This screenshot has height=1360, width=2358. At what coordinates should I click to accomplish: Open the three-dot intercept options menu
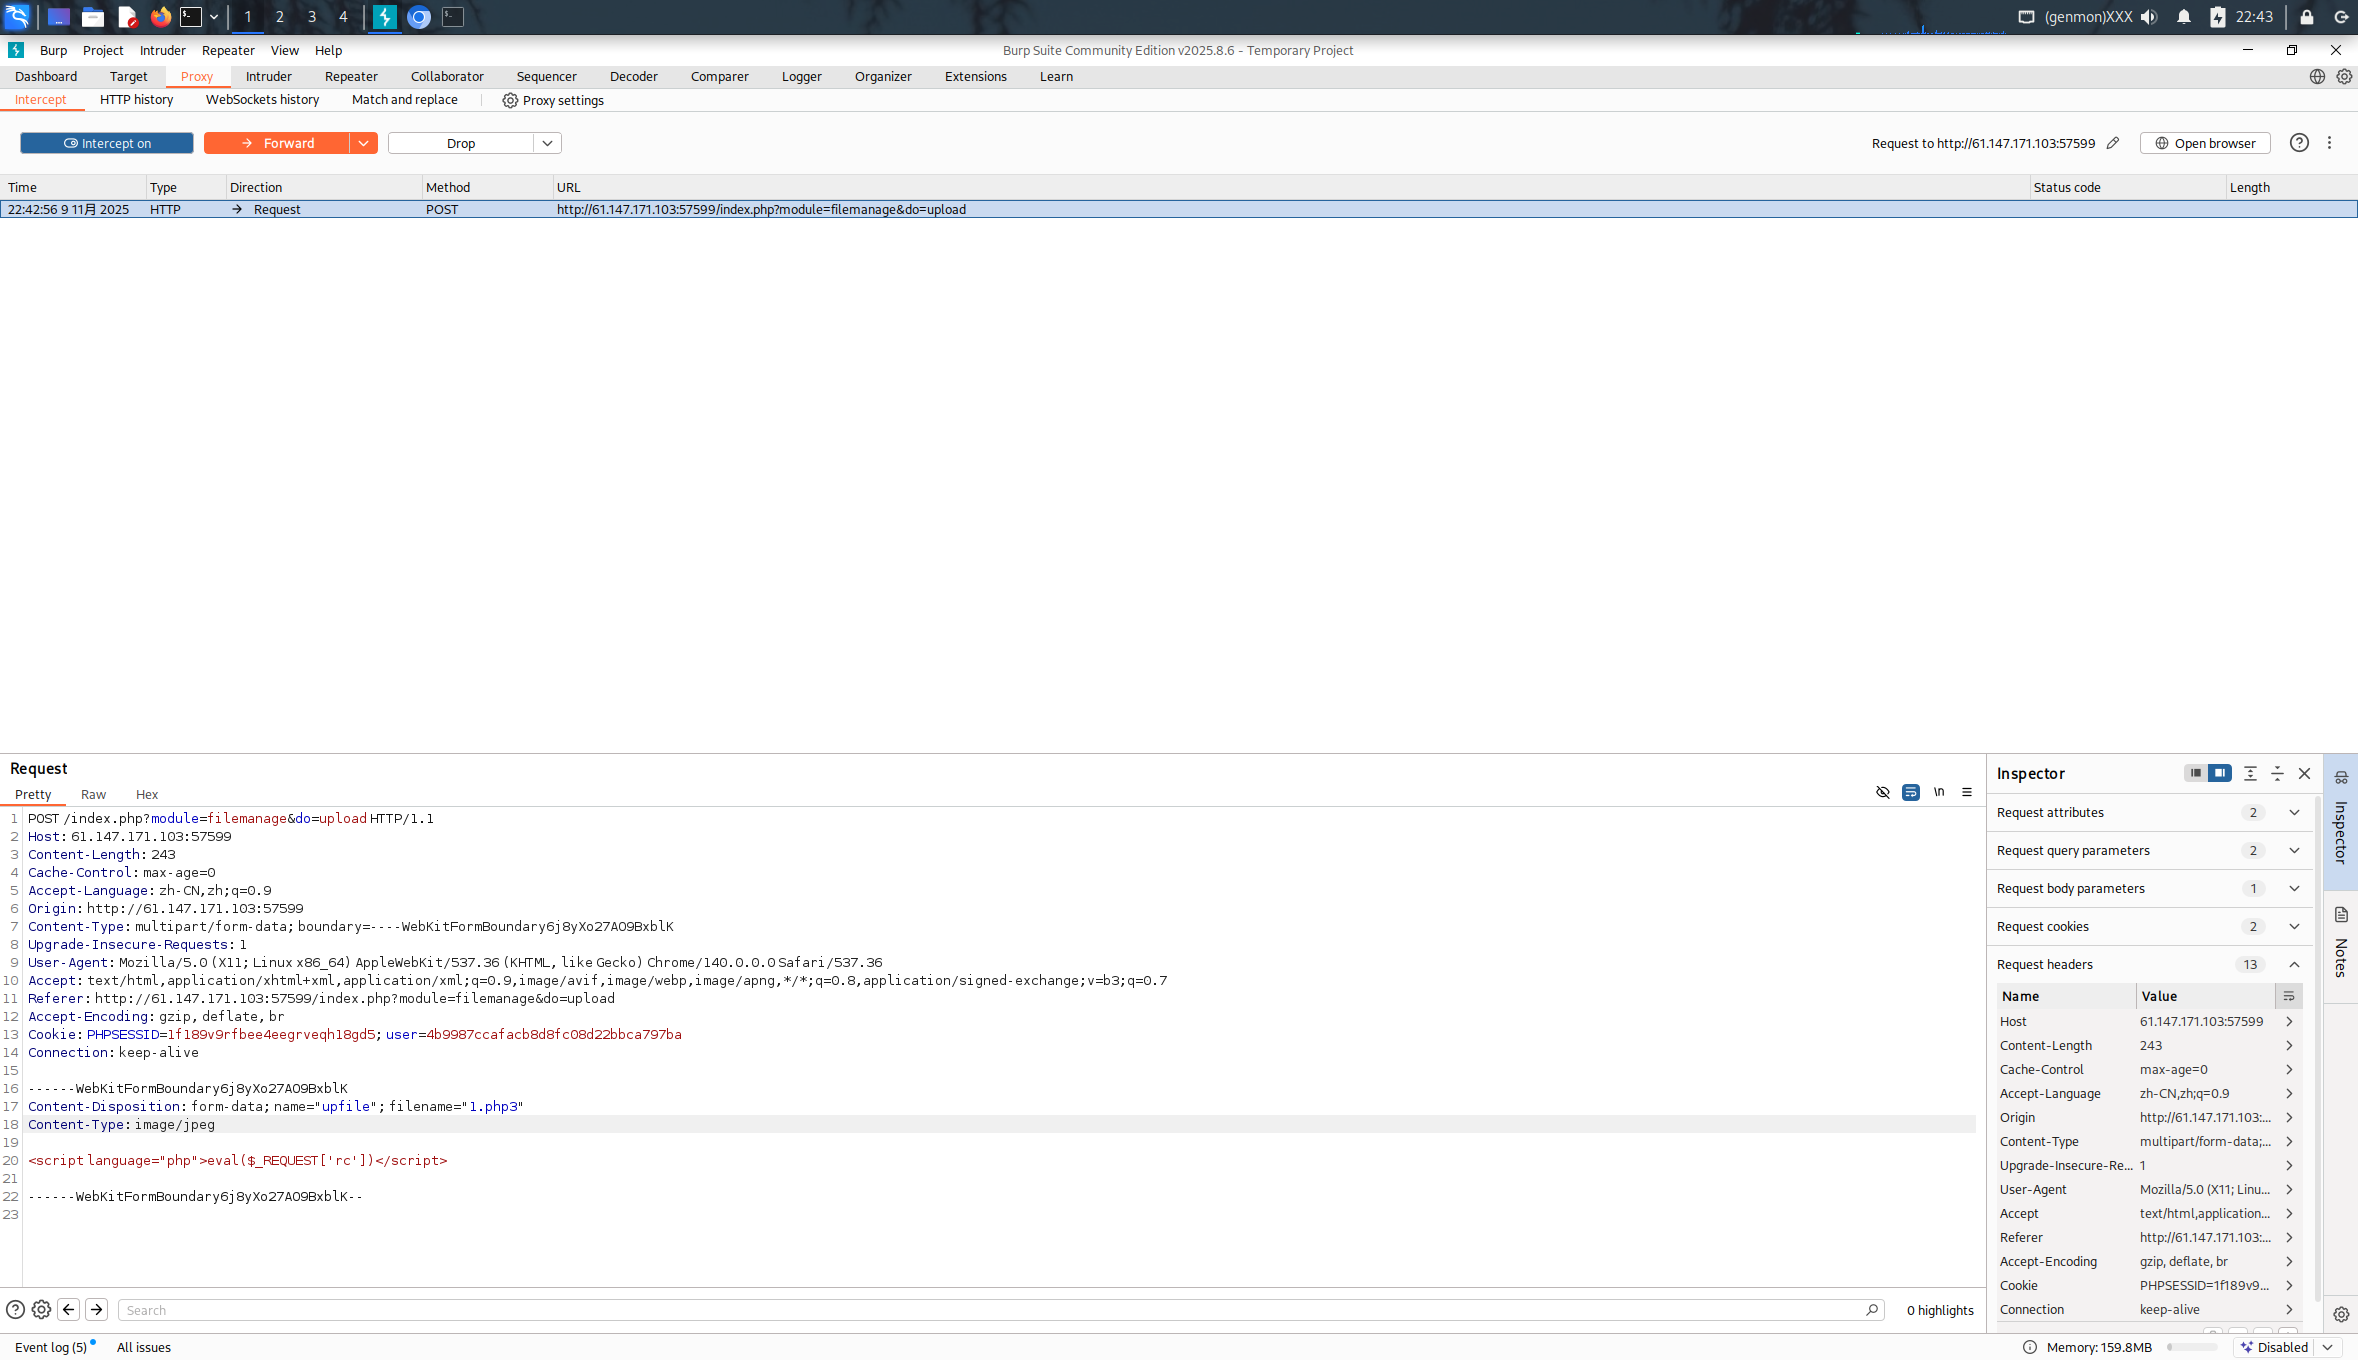pyautogui.click(x=2329, y=143)
